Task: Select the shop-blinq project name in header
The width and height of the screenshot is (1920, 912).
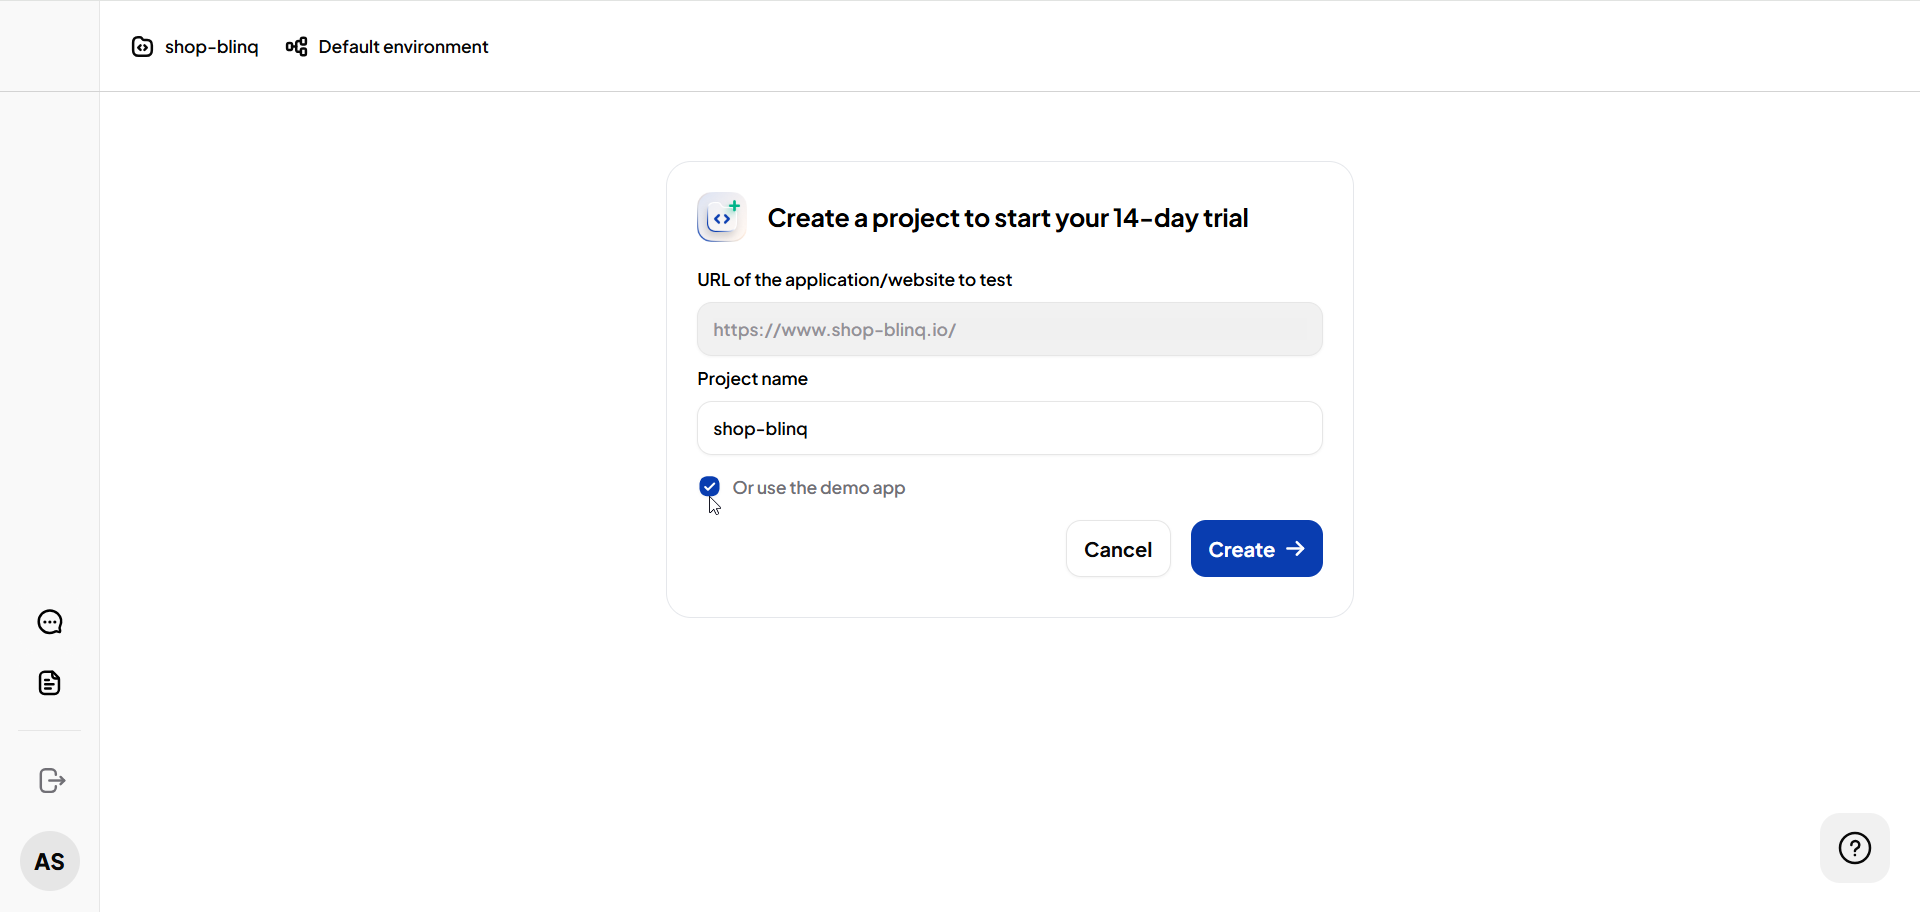Action: [x=211, y=47]
